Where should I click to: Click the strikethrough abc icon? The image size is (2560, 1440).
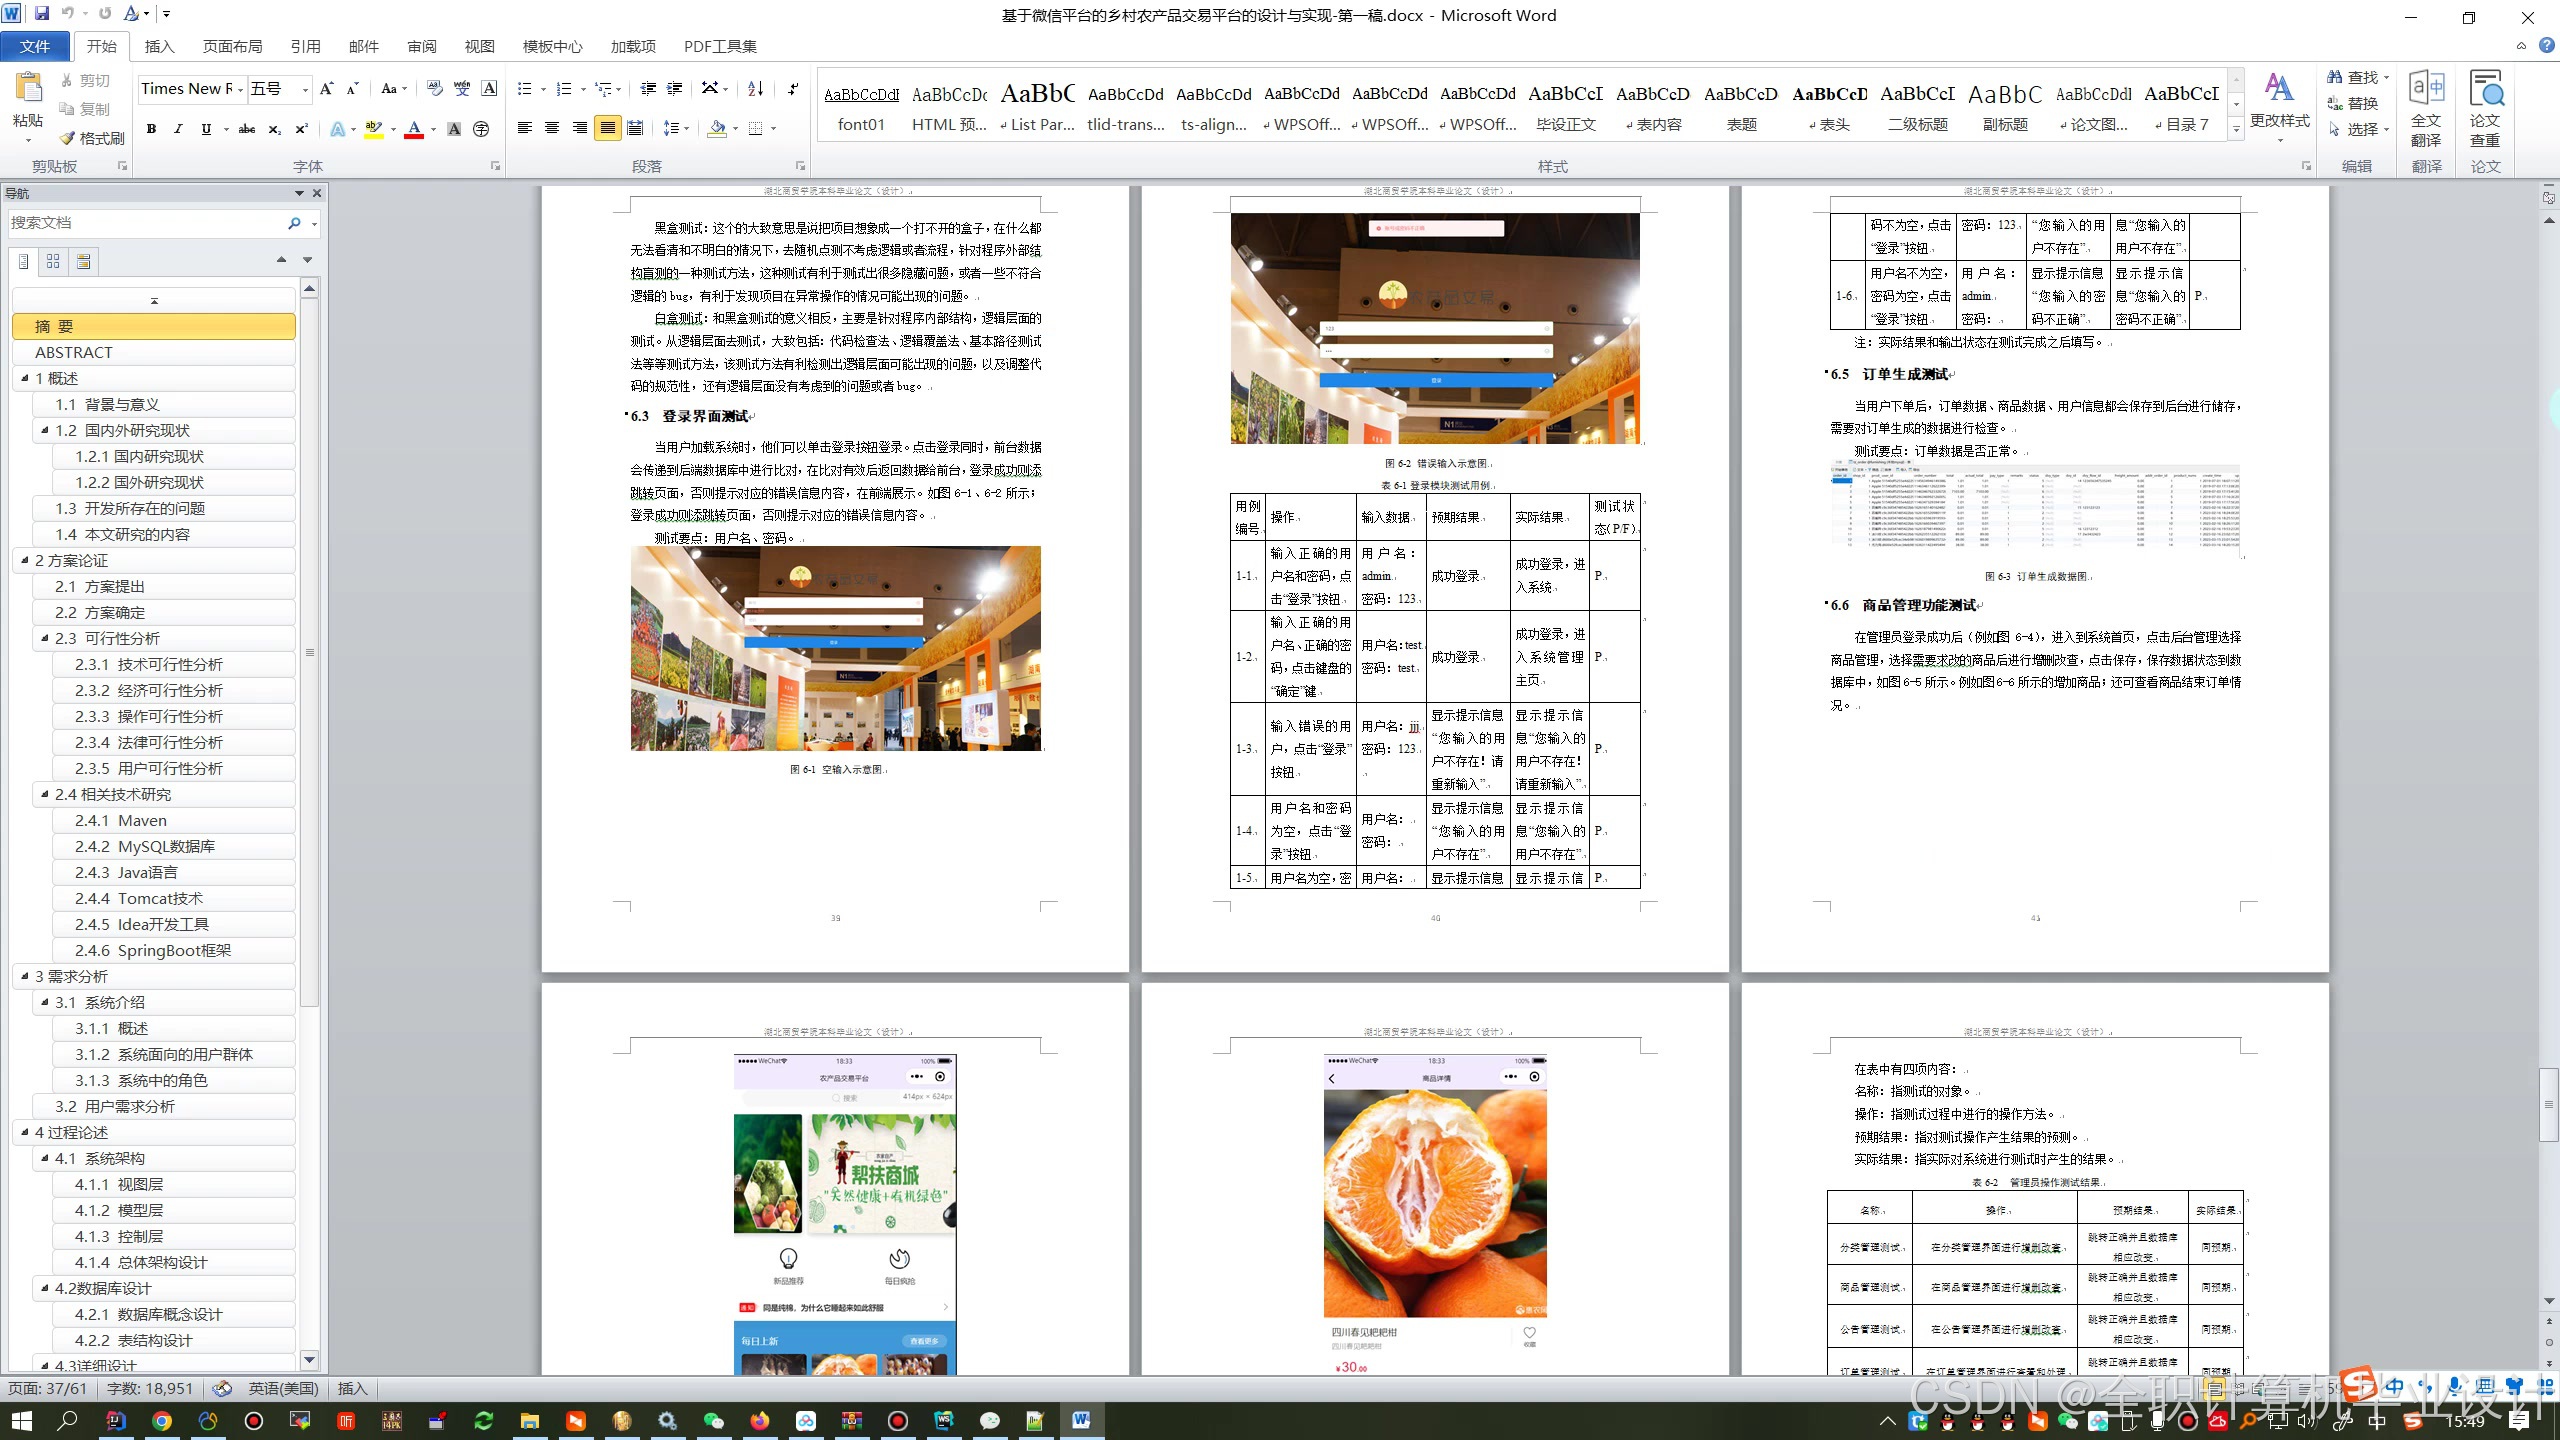pos(246,129)
